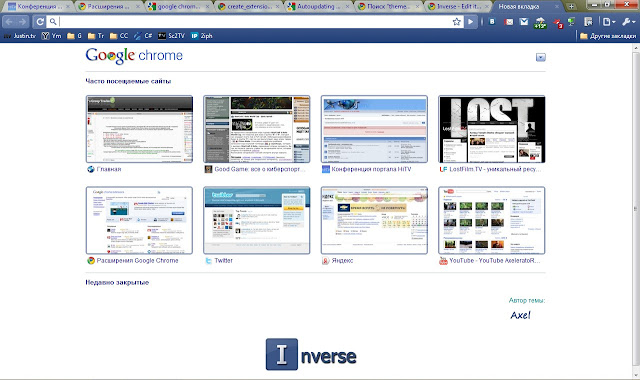Click the Yandex page thumbnail
Screen dimensions: 640x380
(374, 220)
